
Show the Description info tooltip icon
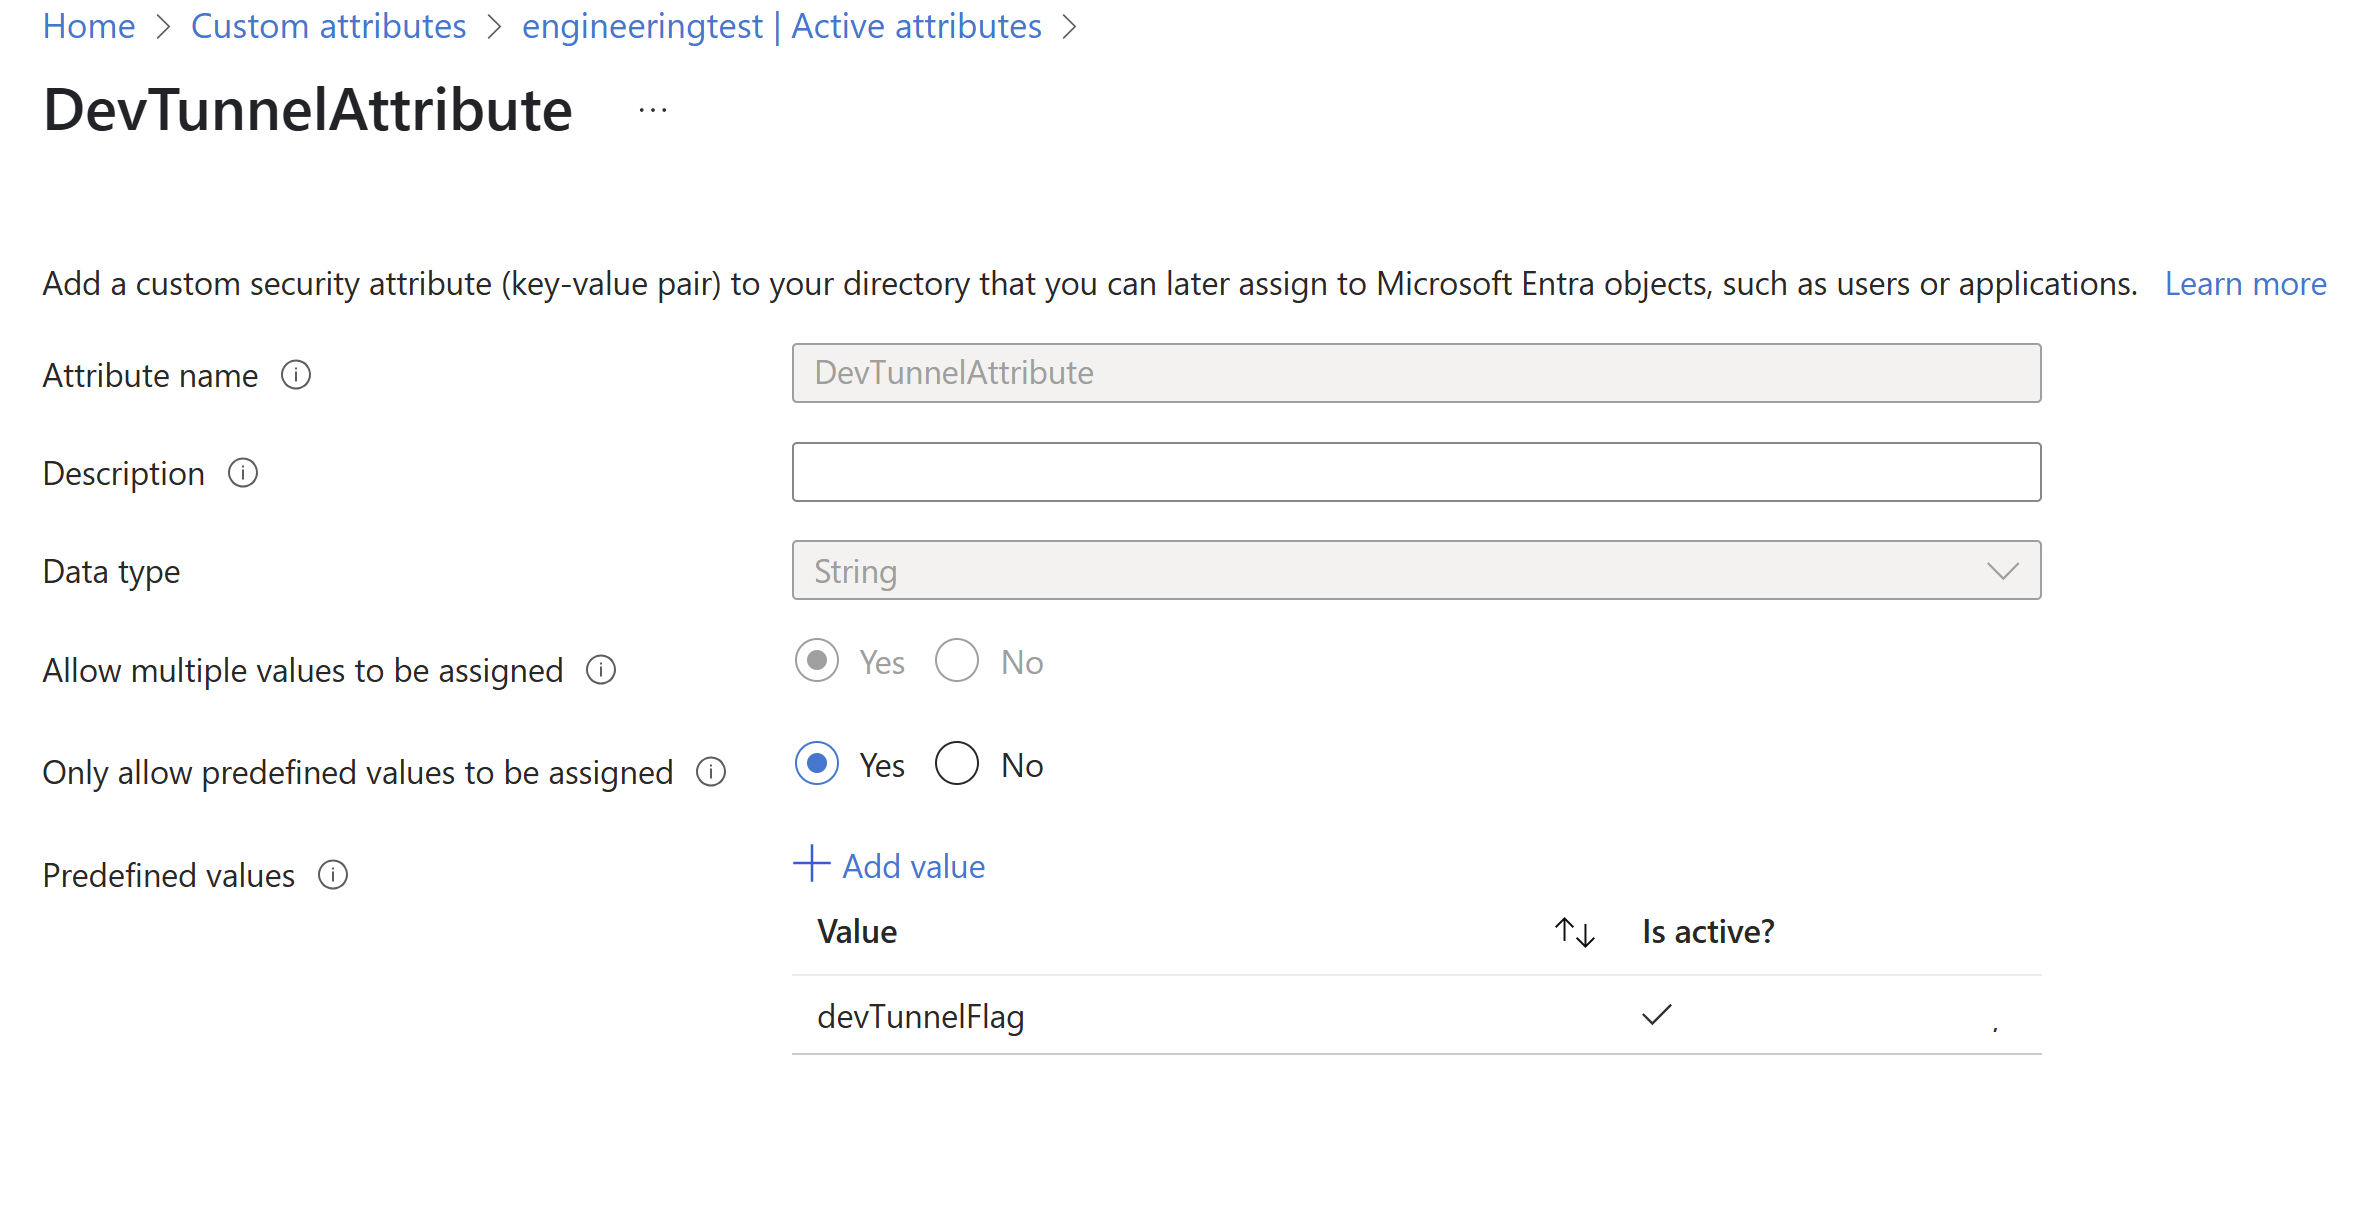tap(243, 473)
